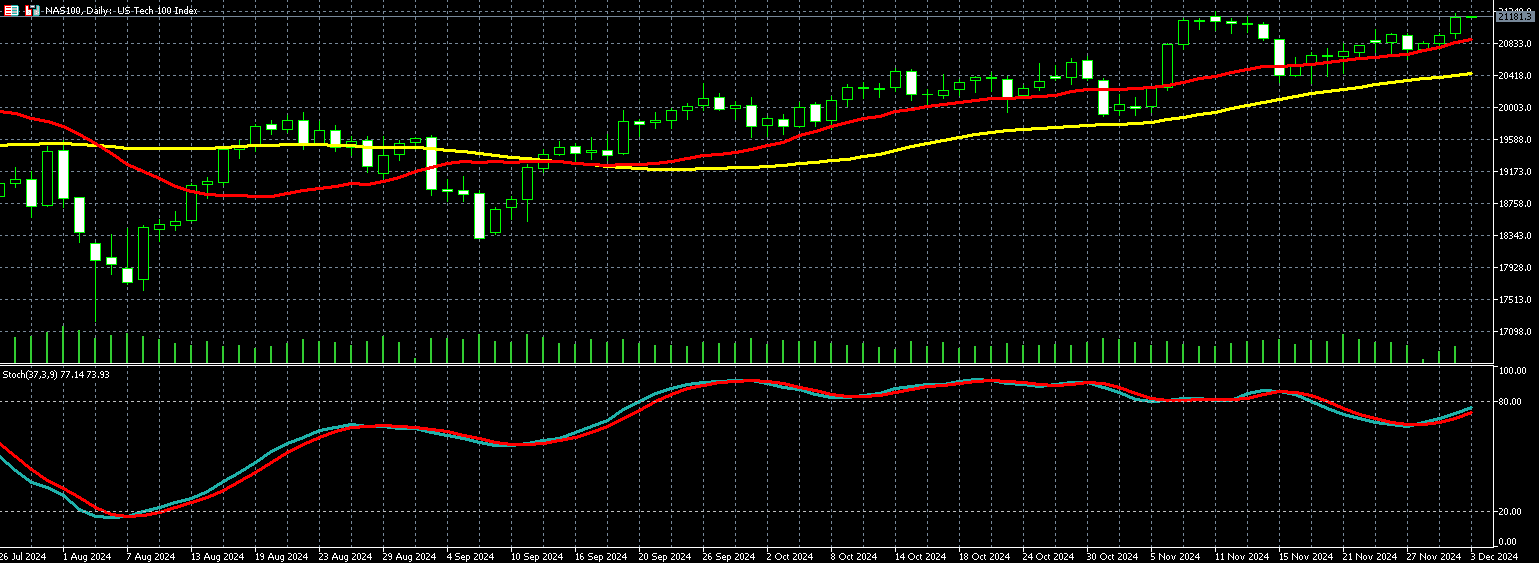Click the 1 Aug 2024 date label
Screen dimensions: 1539x563
[87, 556]
